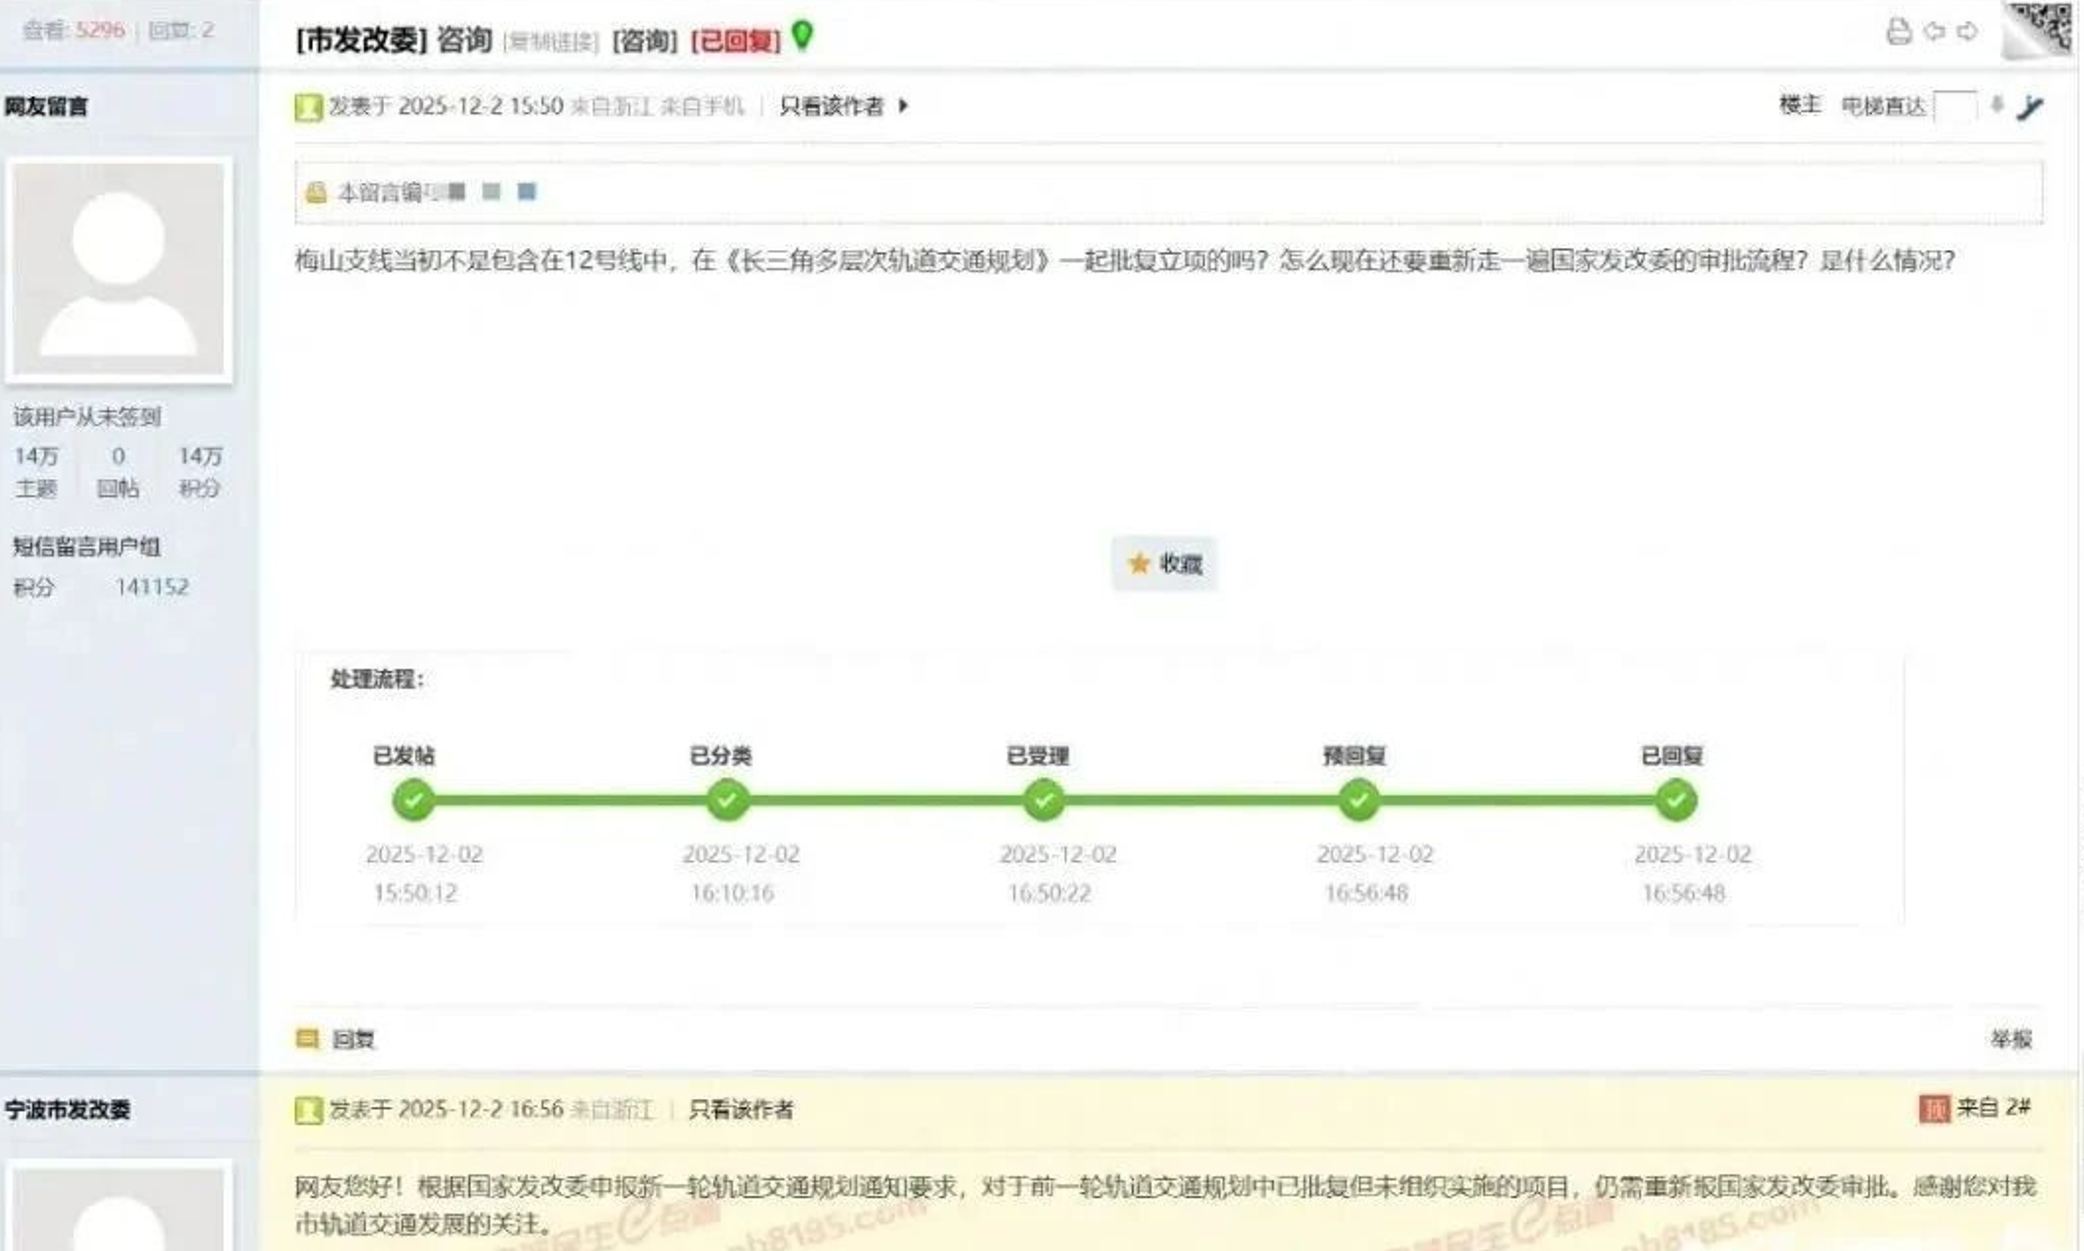The width and height of the screenshot is (2084, 1251).
Task: Toggle the 收藏 favorite star
Action: (x=1165, y=563)
